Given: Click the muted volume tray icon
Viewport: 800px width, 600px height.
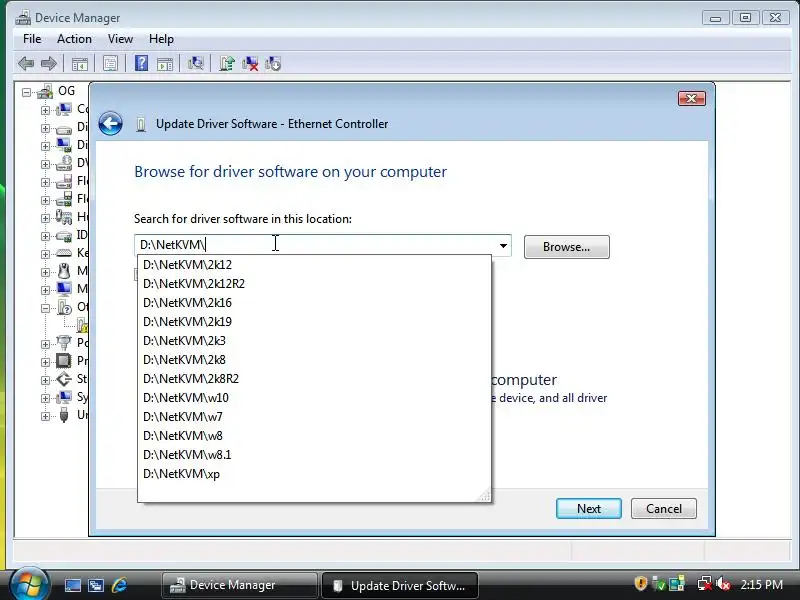Looking at the screenshot, I should 723,583.
